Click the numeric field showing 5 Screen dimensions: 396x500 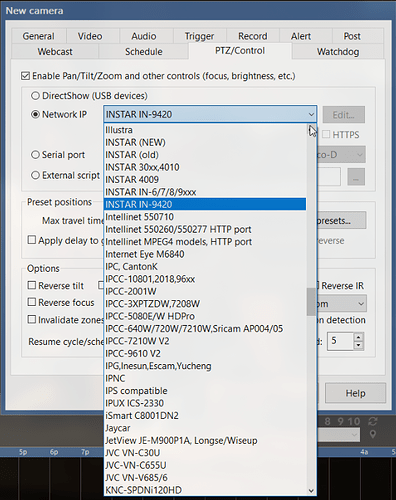tap(340, 341)
